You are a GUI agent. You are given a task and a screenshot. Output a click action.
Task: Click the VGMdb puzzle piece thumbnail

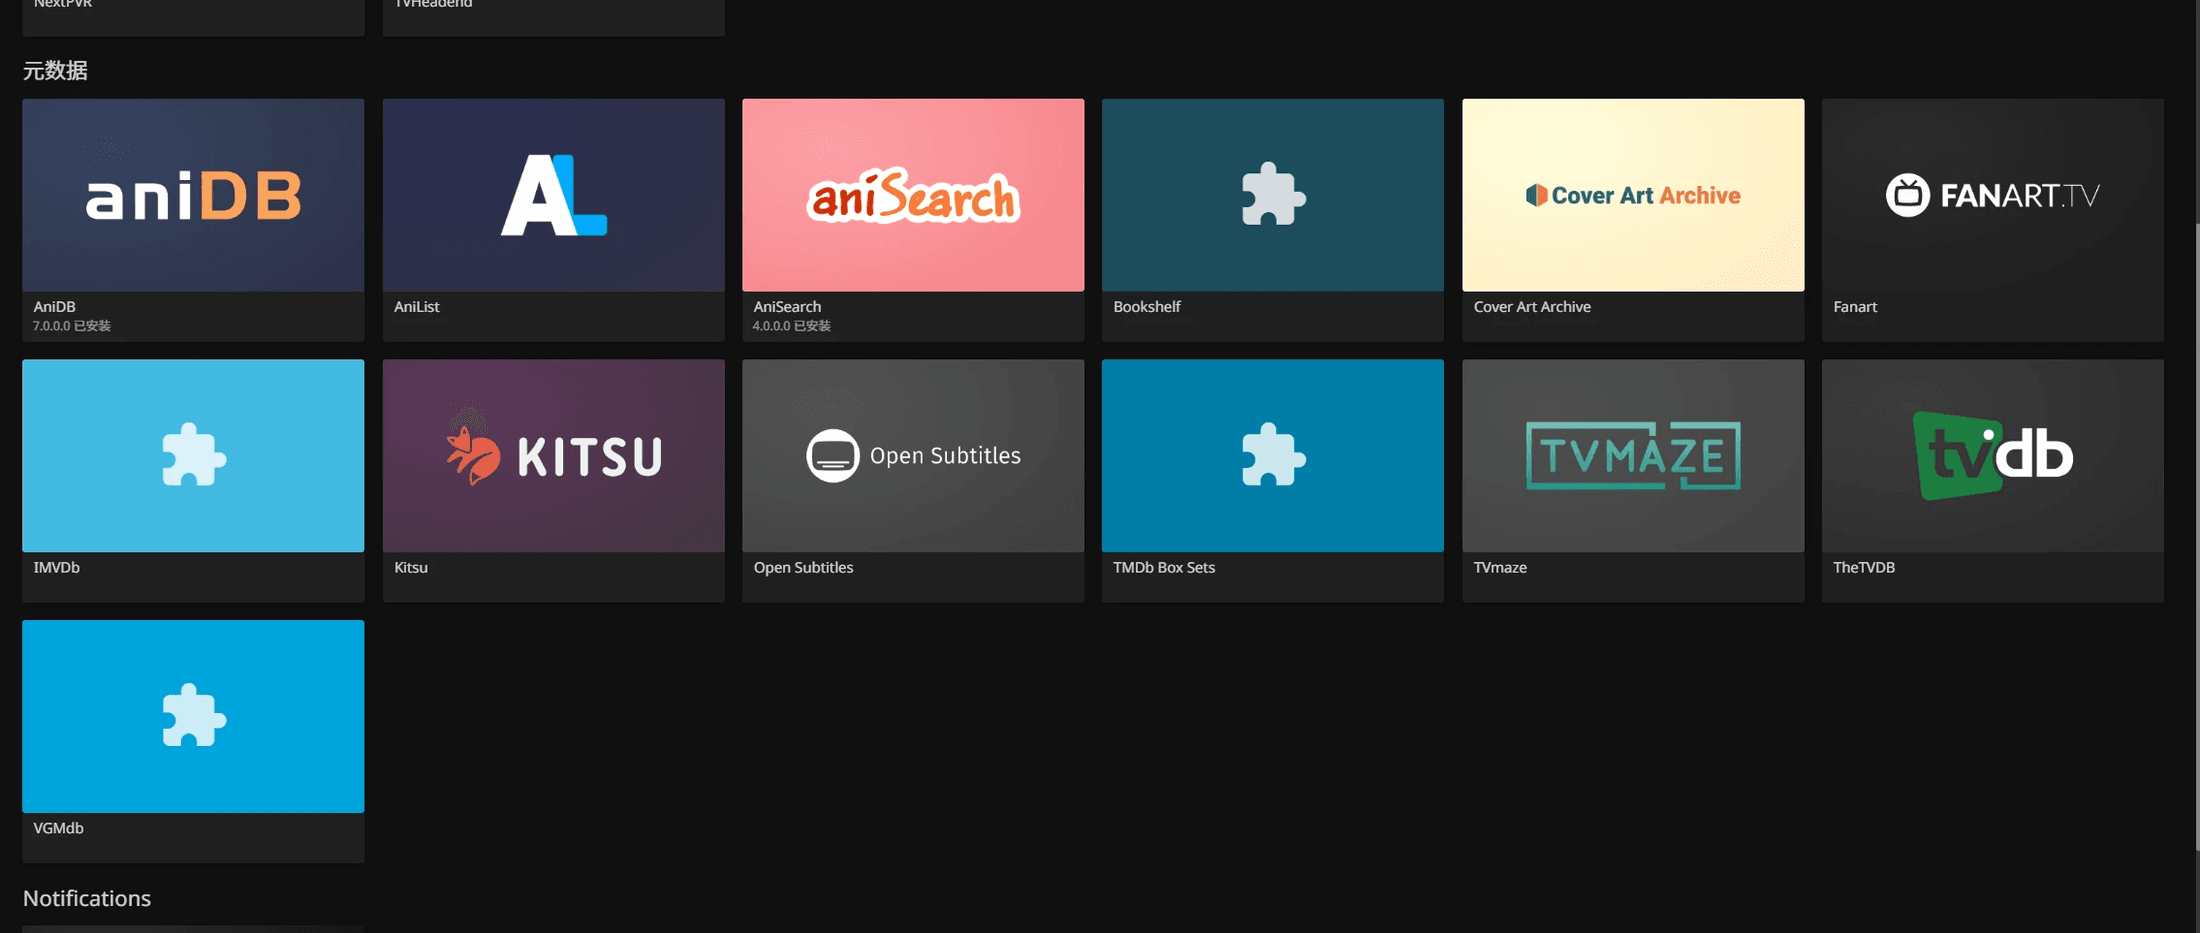coord(193,716)
